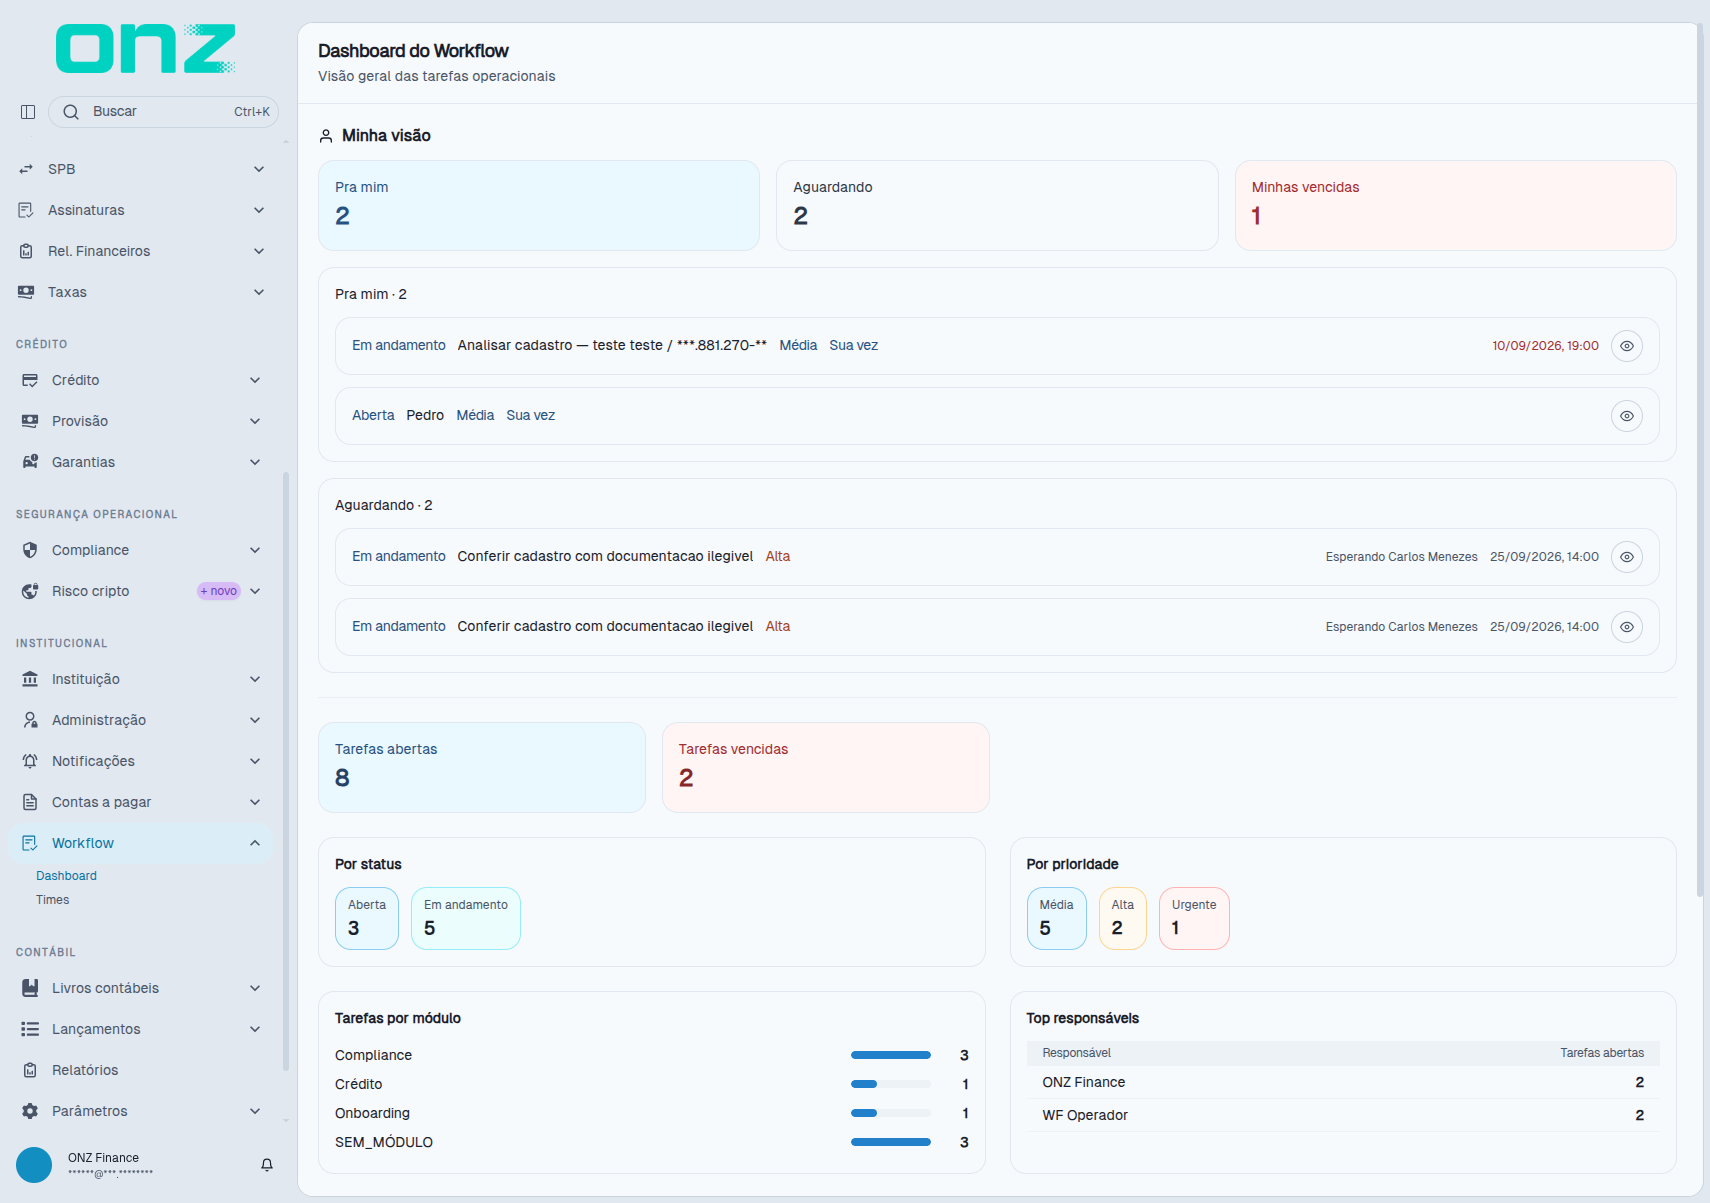Expand the Compliance chevron
This screenshot has width=1710, height=1203.
pos(255,550)
